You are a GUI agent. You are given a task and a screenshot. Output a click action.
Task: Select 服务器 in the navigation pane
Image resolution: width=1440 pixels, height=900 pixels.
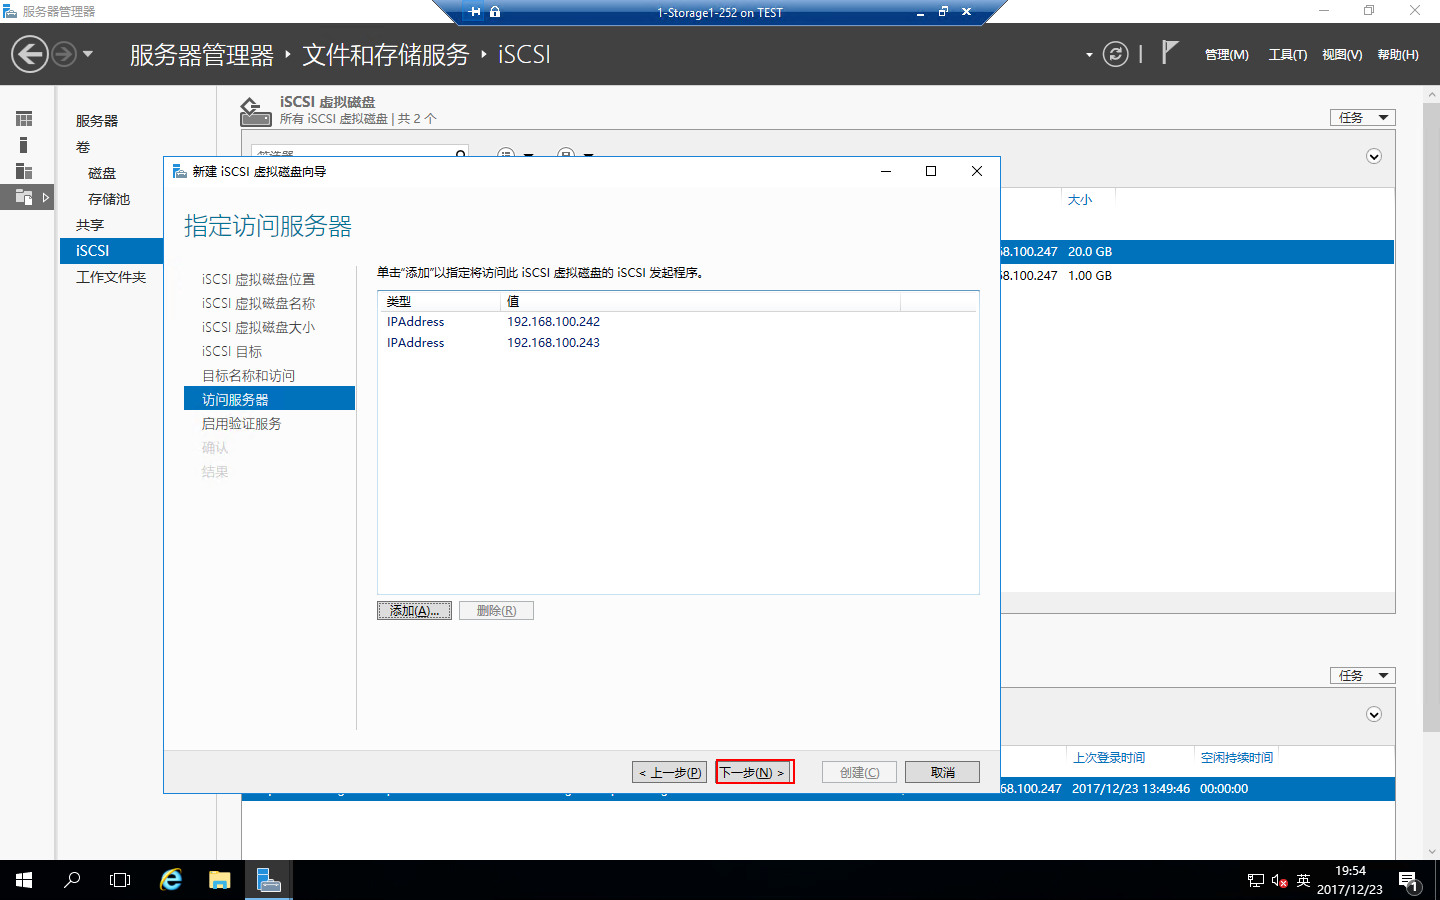pos(97,121)
